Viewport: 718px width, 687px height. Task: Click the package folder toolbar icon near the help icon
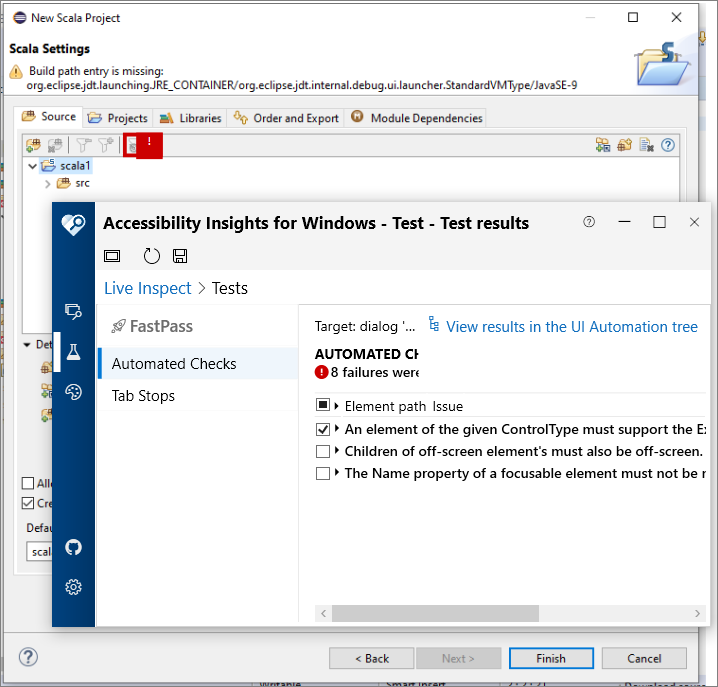(625, 145)
